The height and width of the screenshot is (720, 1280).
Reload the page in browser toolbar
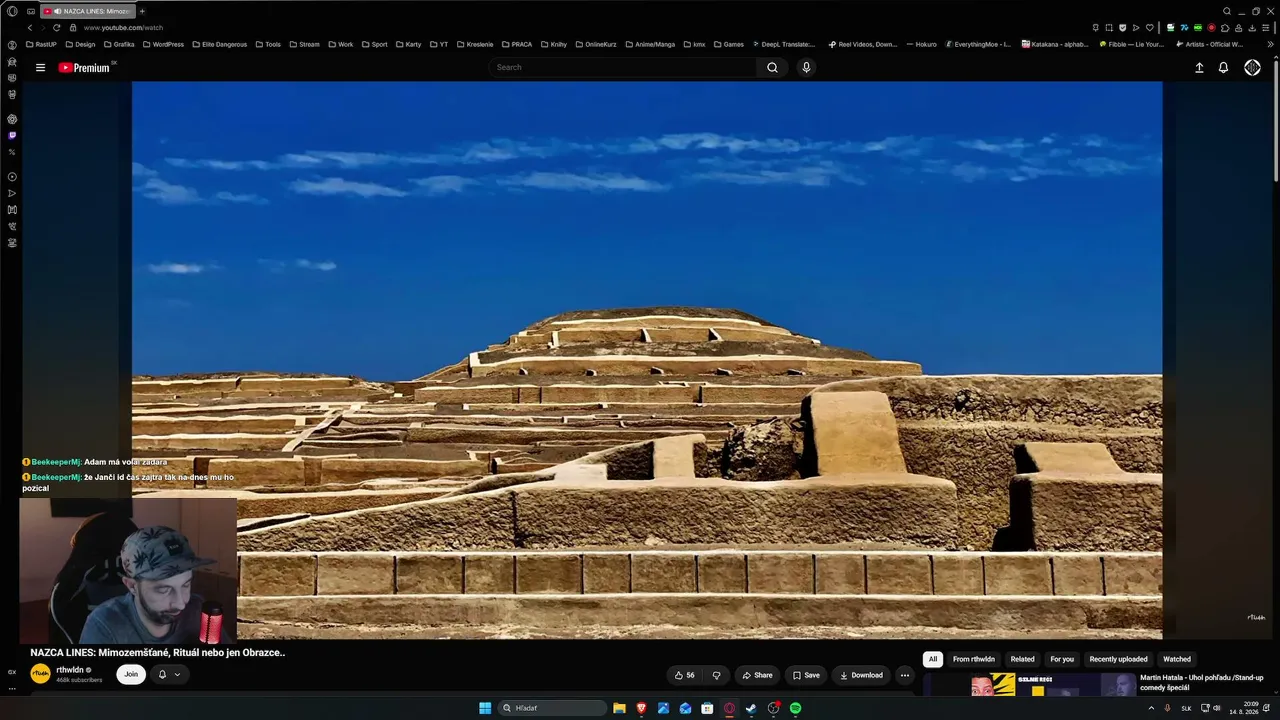56,28
